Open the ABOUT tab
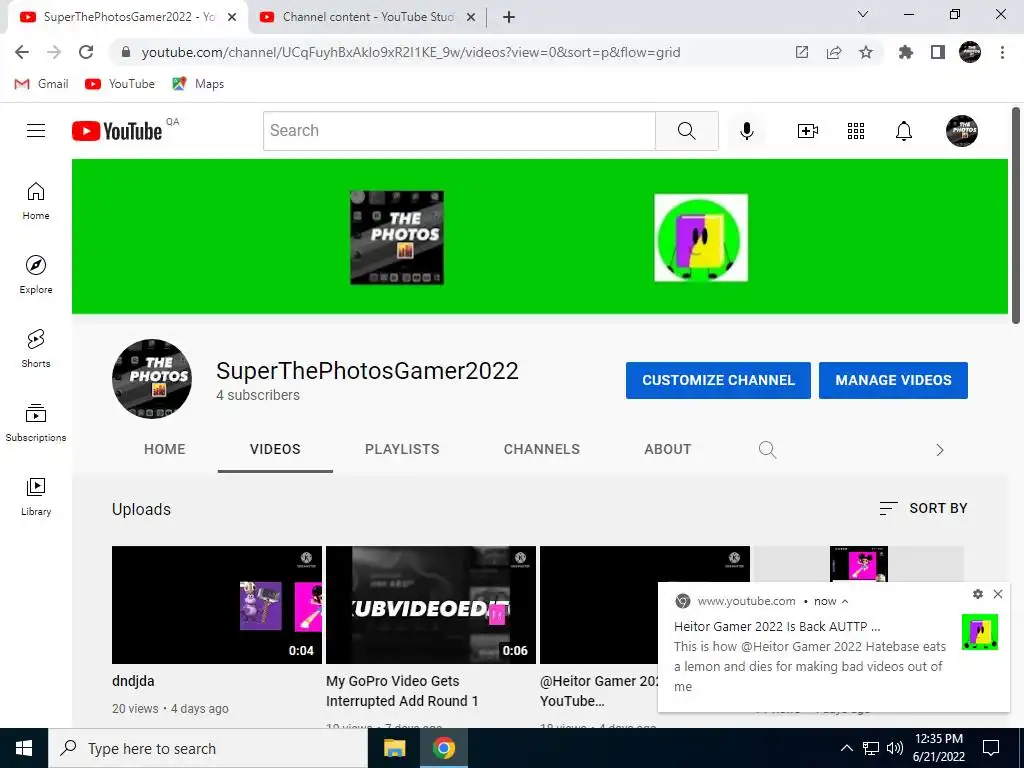The image size is (1024, 768). (667, 449)
